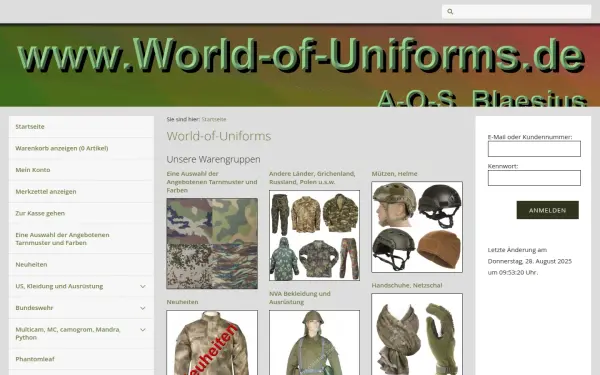Expand Multicam category chevron
The width and height of the screenshot is (600, 375).
(x=143, y=330)
